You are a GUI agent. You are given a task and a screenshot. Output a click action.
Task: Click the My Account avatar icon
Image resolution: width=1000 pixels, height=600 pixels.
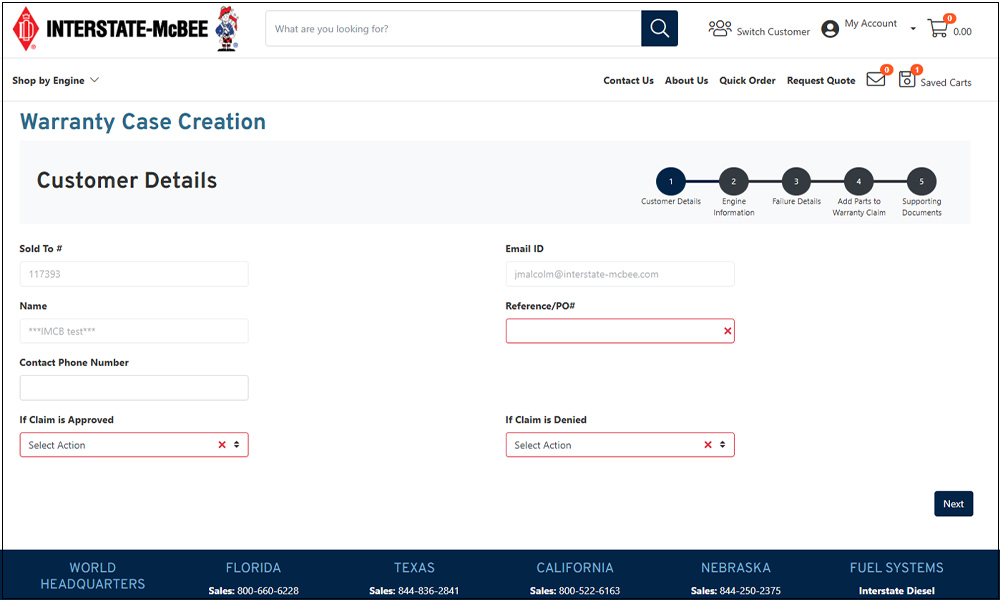[830, 29]
